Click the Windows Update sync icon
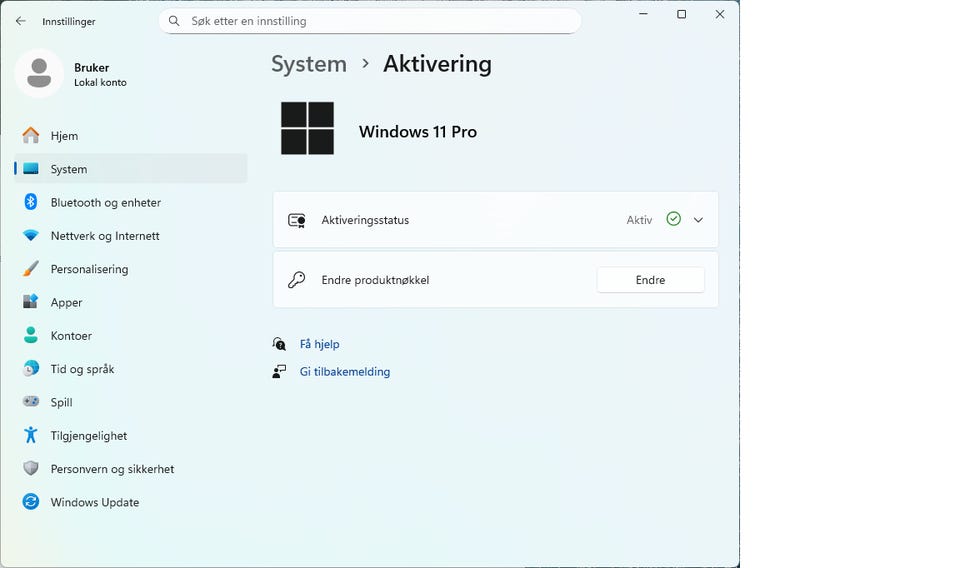 31,502
